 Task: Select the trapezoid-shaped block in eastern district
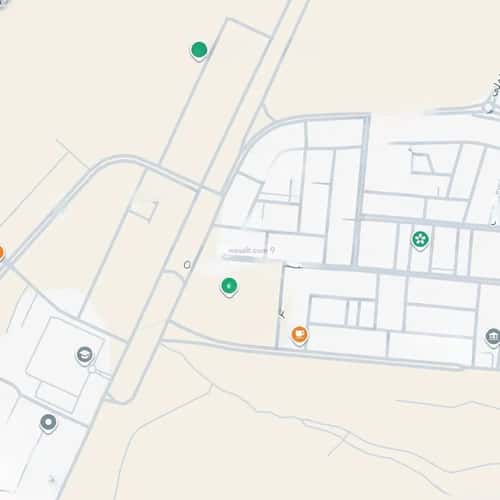(422, 163)
